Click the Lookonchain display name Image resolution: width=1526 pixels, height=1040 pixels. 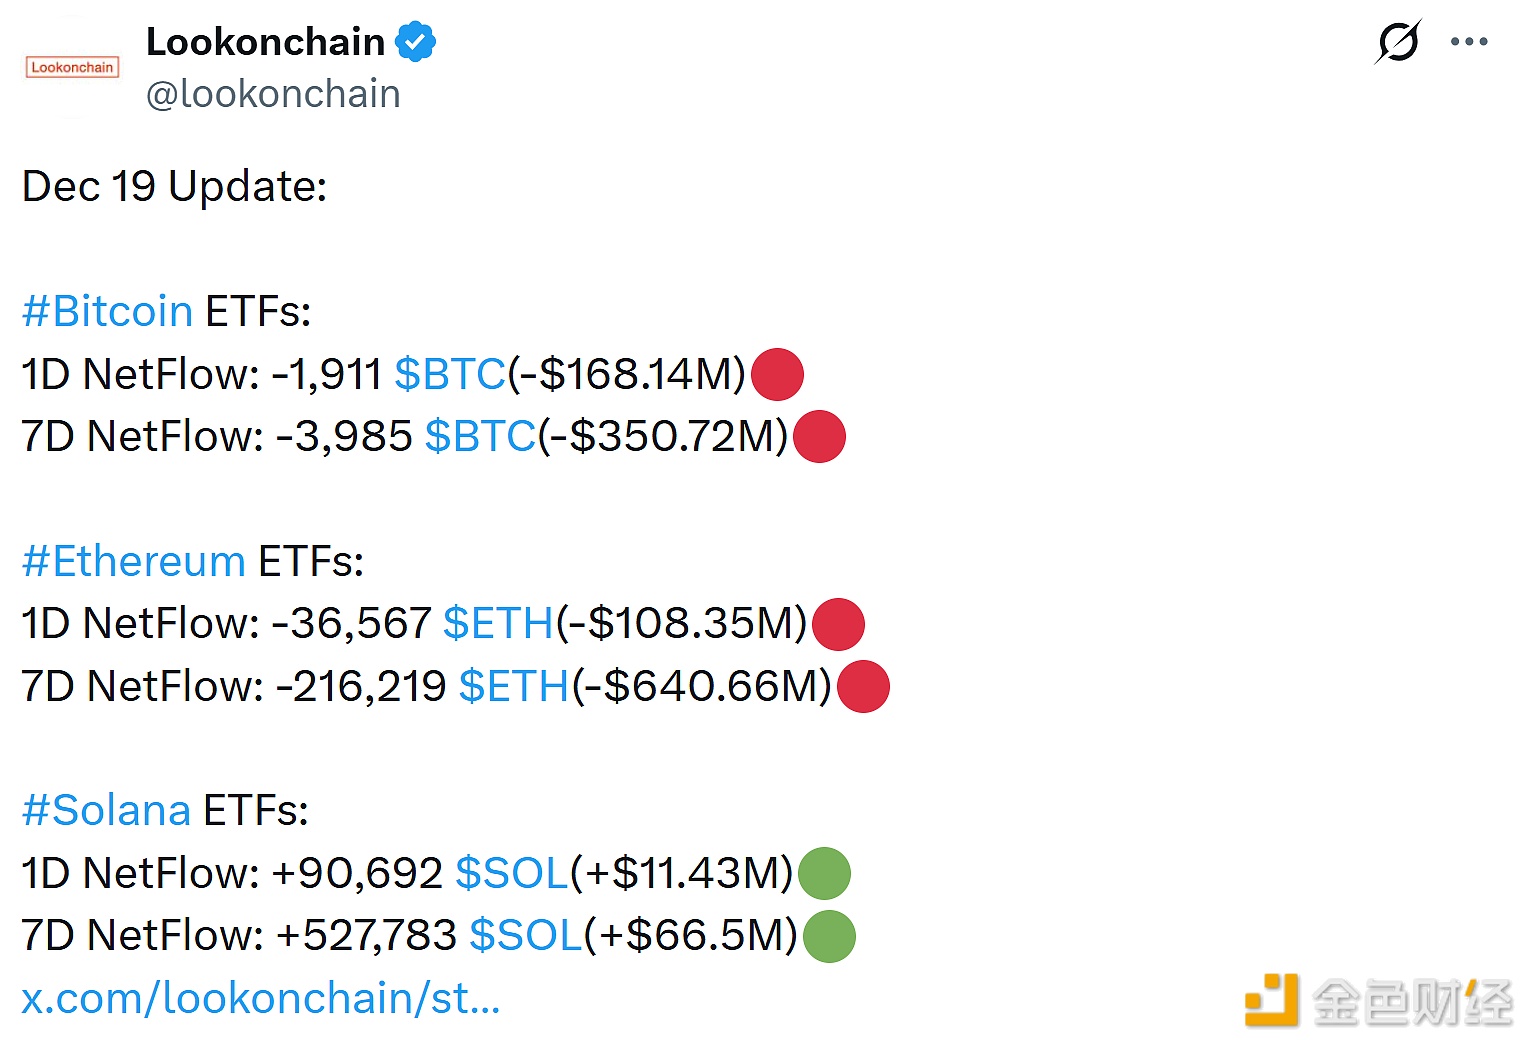point(265,42)
